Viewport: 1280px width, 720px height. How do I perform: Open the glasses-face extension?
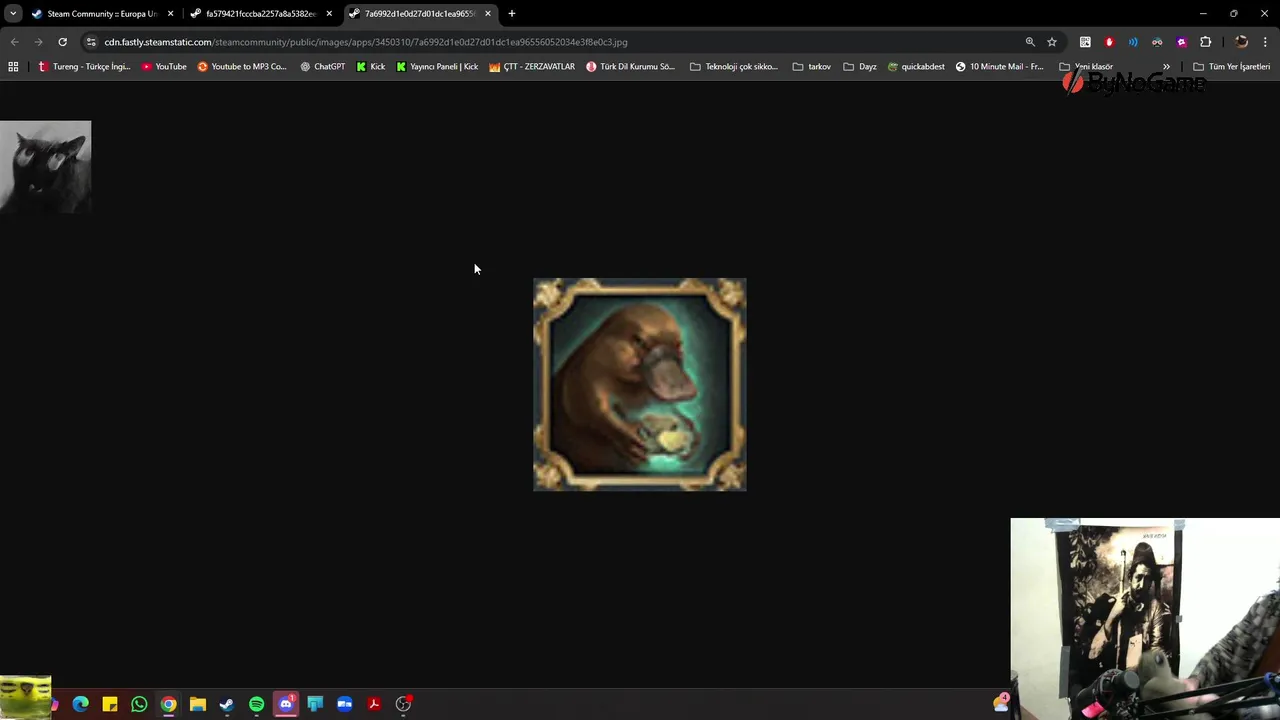click(1157, 42)
